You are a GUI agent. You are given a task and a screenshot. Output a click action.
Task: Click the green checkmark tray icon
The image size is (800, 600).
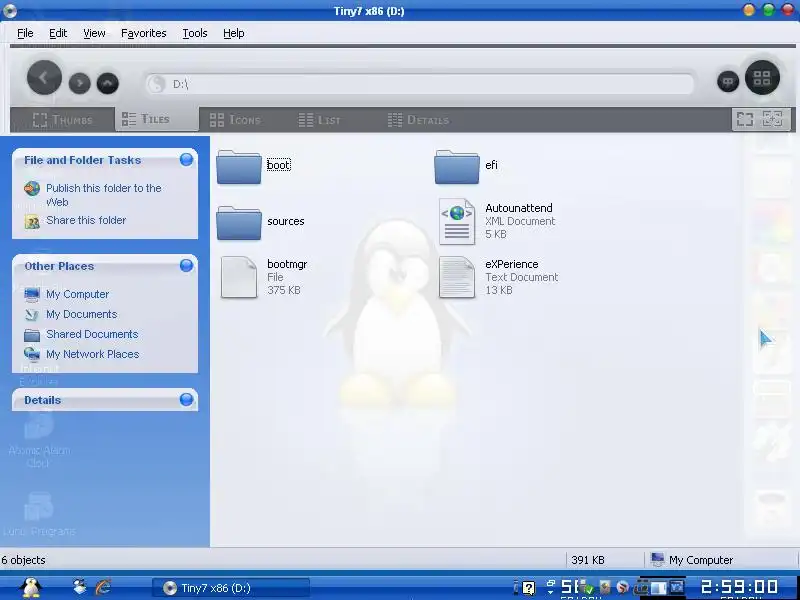coord(588,589)
